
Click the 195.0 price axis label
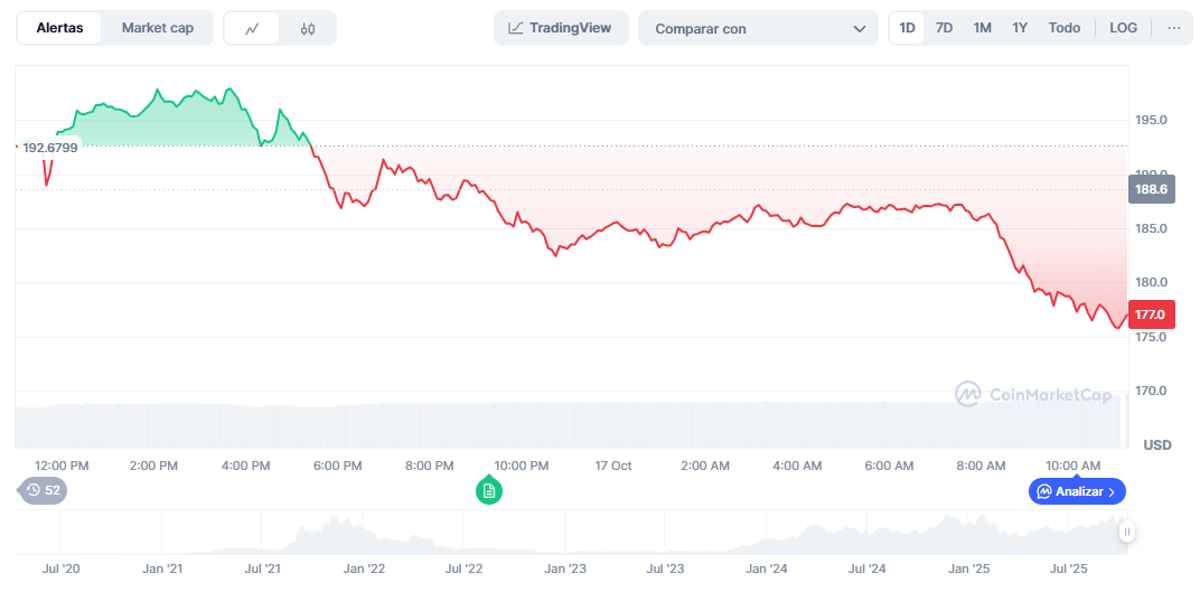pyautogui.click(x=1151, y=120)
